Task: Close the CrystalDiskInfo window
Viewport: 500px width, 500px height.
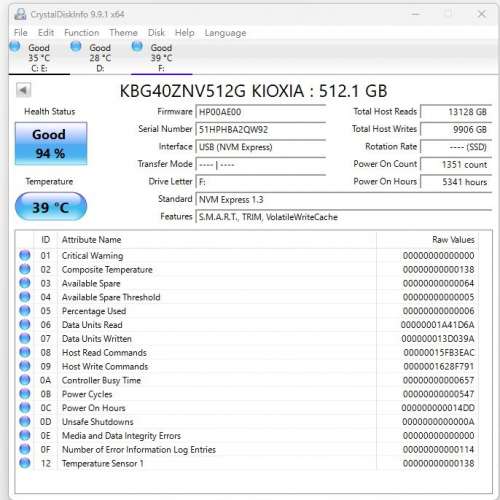Action: click(x=482, y=14)
